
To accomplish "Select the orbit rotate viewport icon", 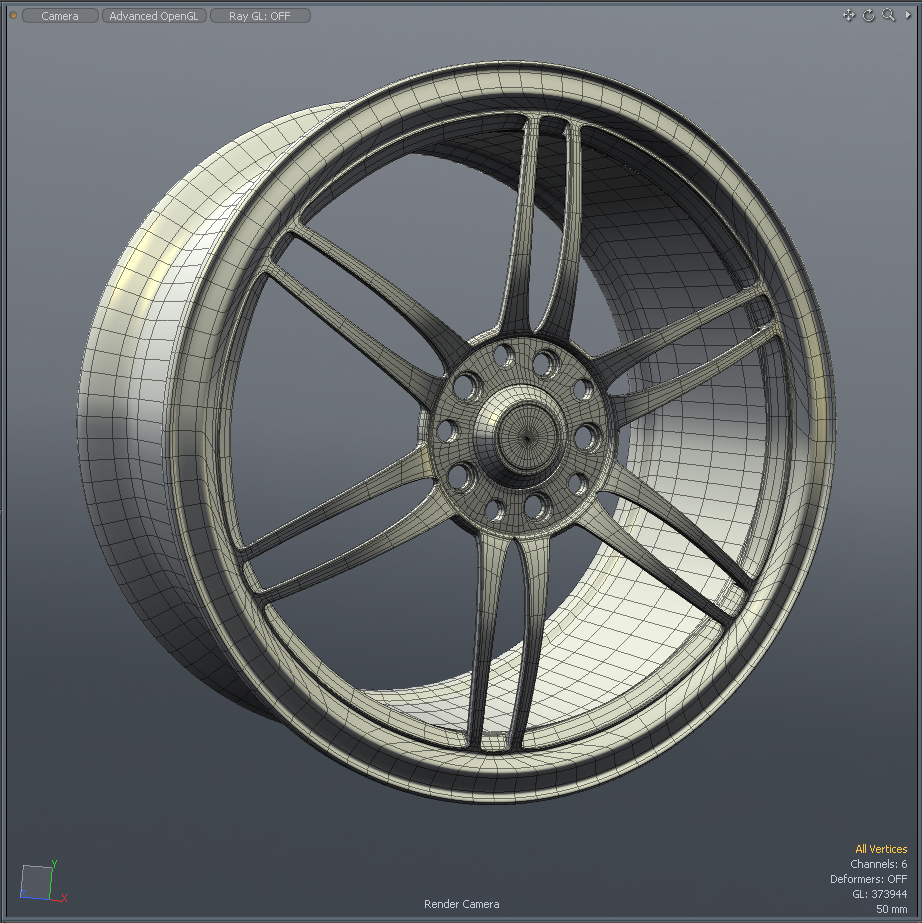I will pos(868,16).
